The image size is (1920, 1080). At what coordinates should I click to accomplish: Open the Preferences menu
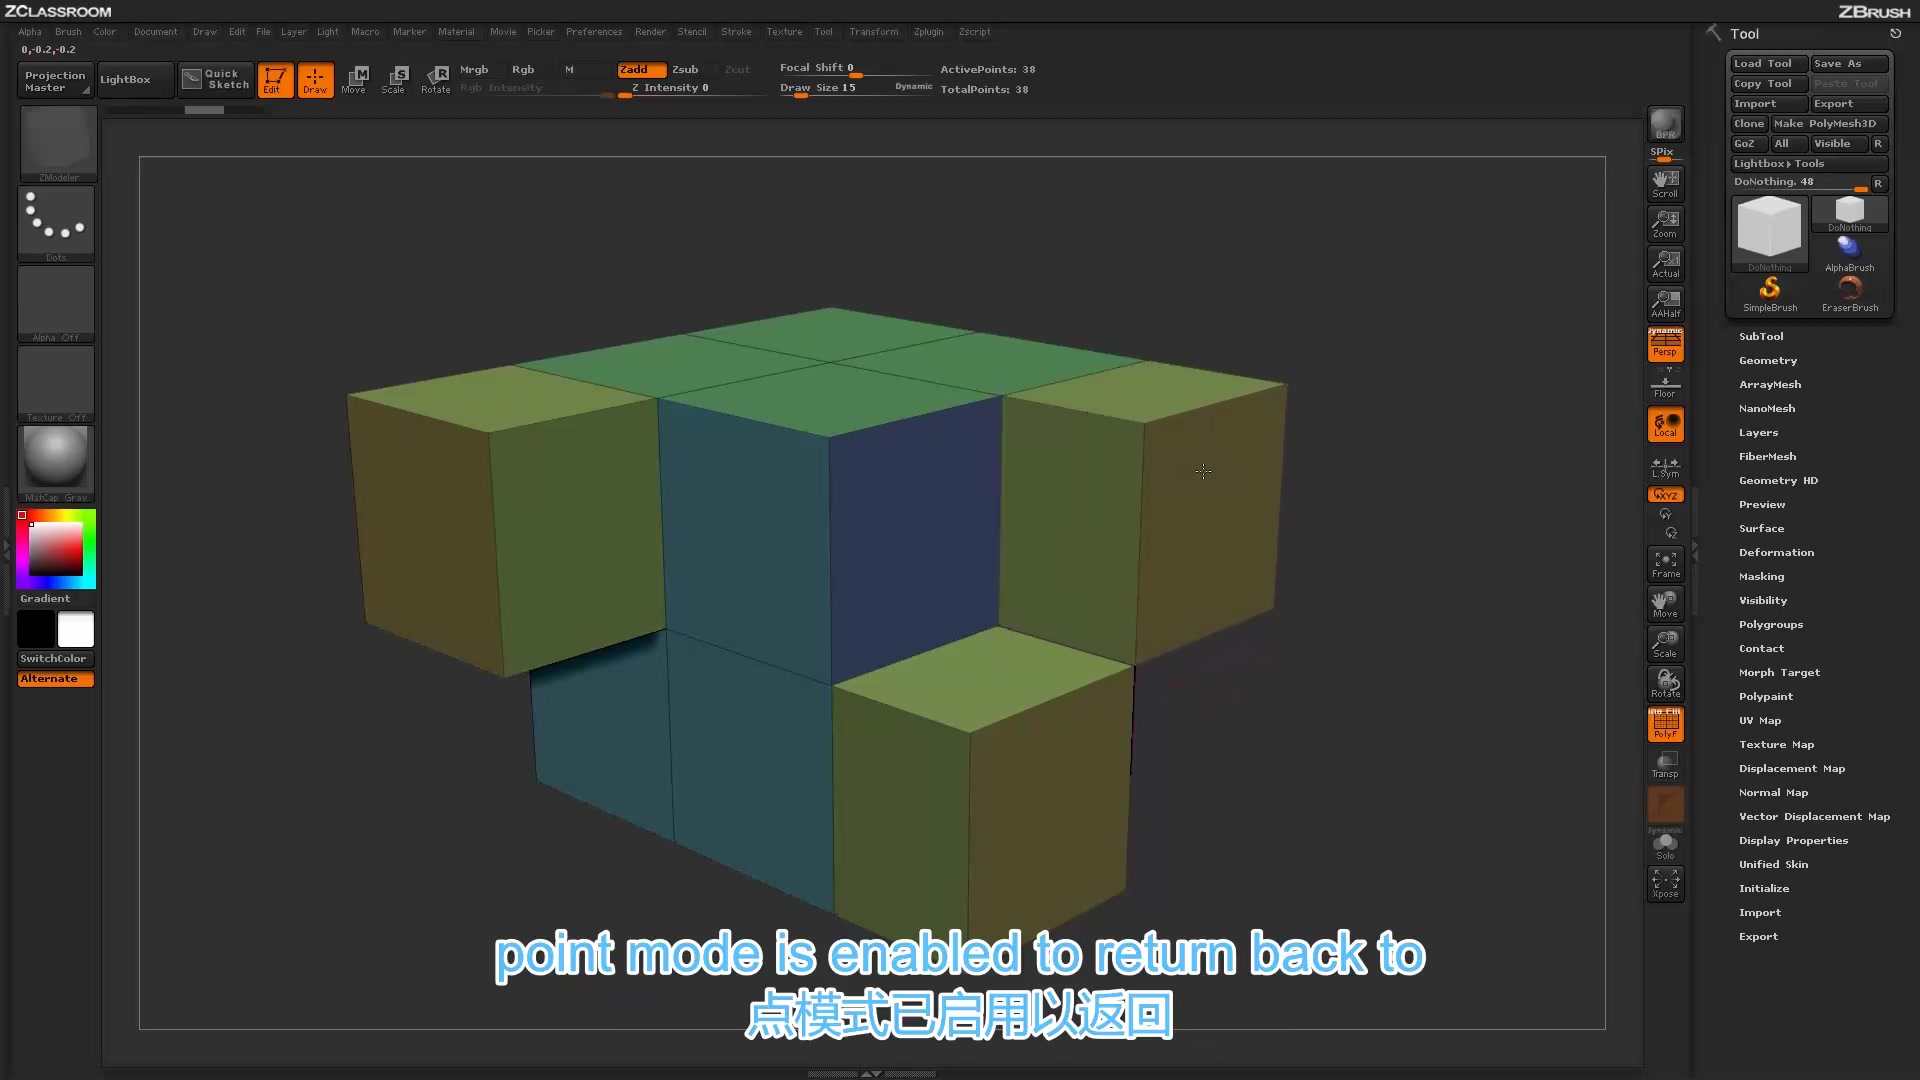coord(592,30)
